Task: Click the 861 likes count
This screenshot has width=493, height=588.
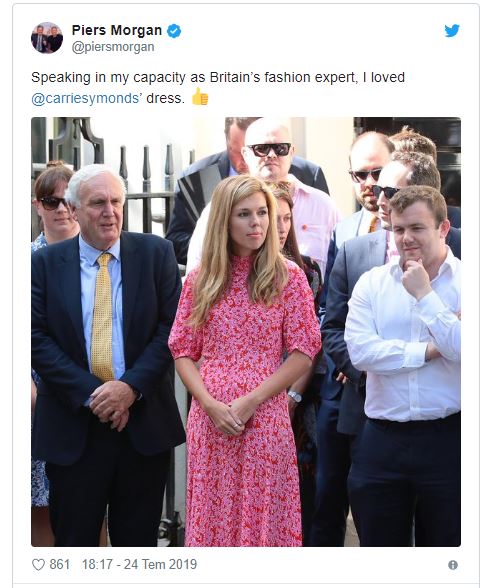Action: coord(60,564)
